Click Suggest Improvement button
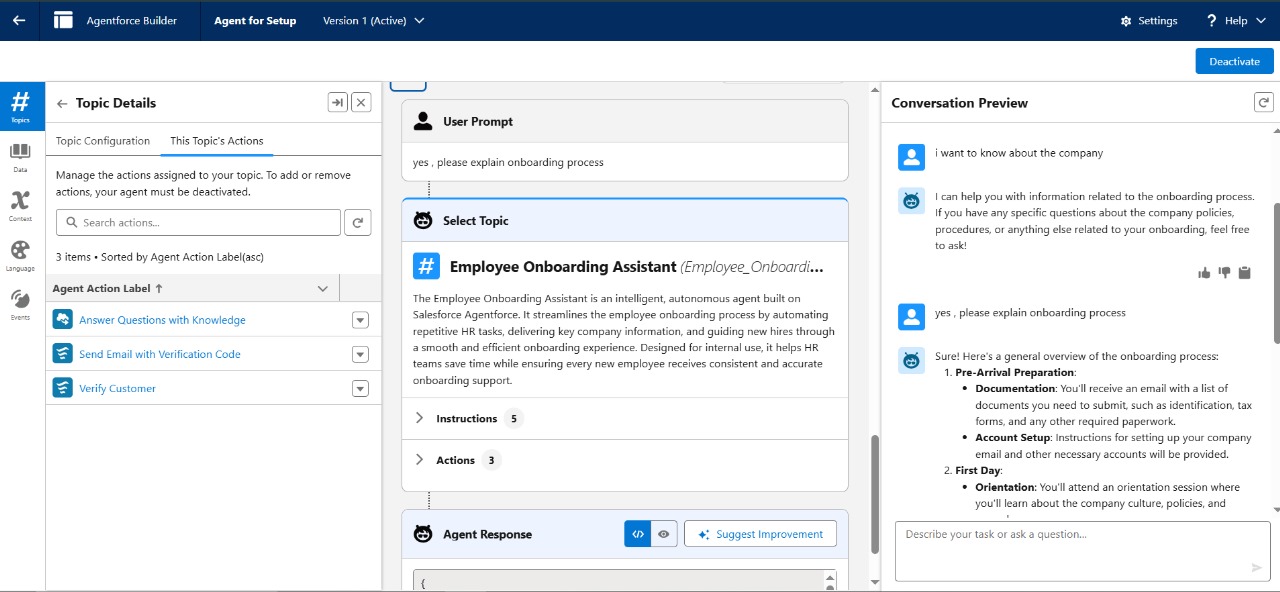This screenshot has width=1280, height=592. point(760,534)
